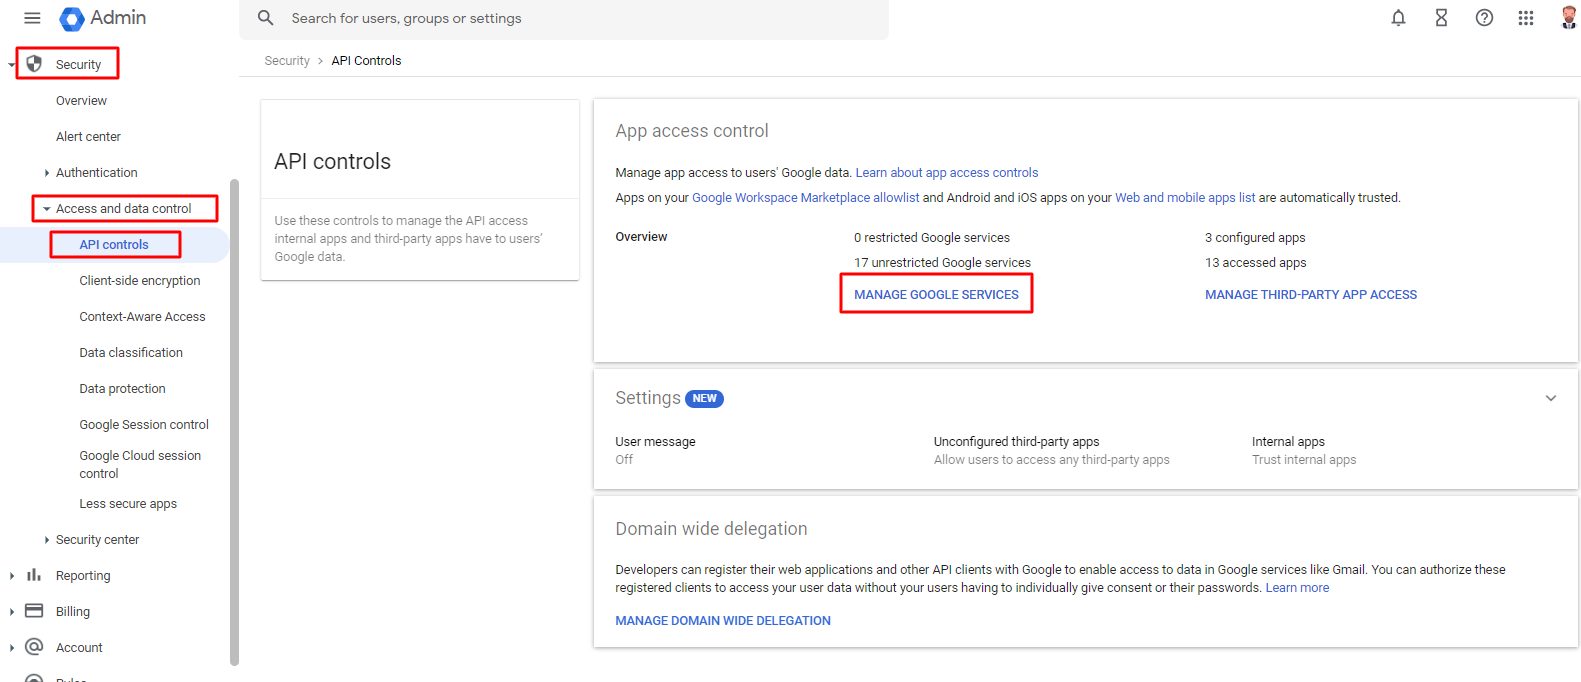Expand the Security center arrow
Image resolution: width=1581 pixels, height=682 pixels.
coord(47,540)
